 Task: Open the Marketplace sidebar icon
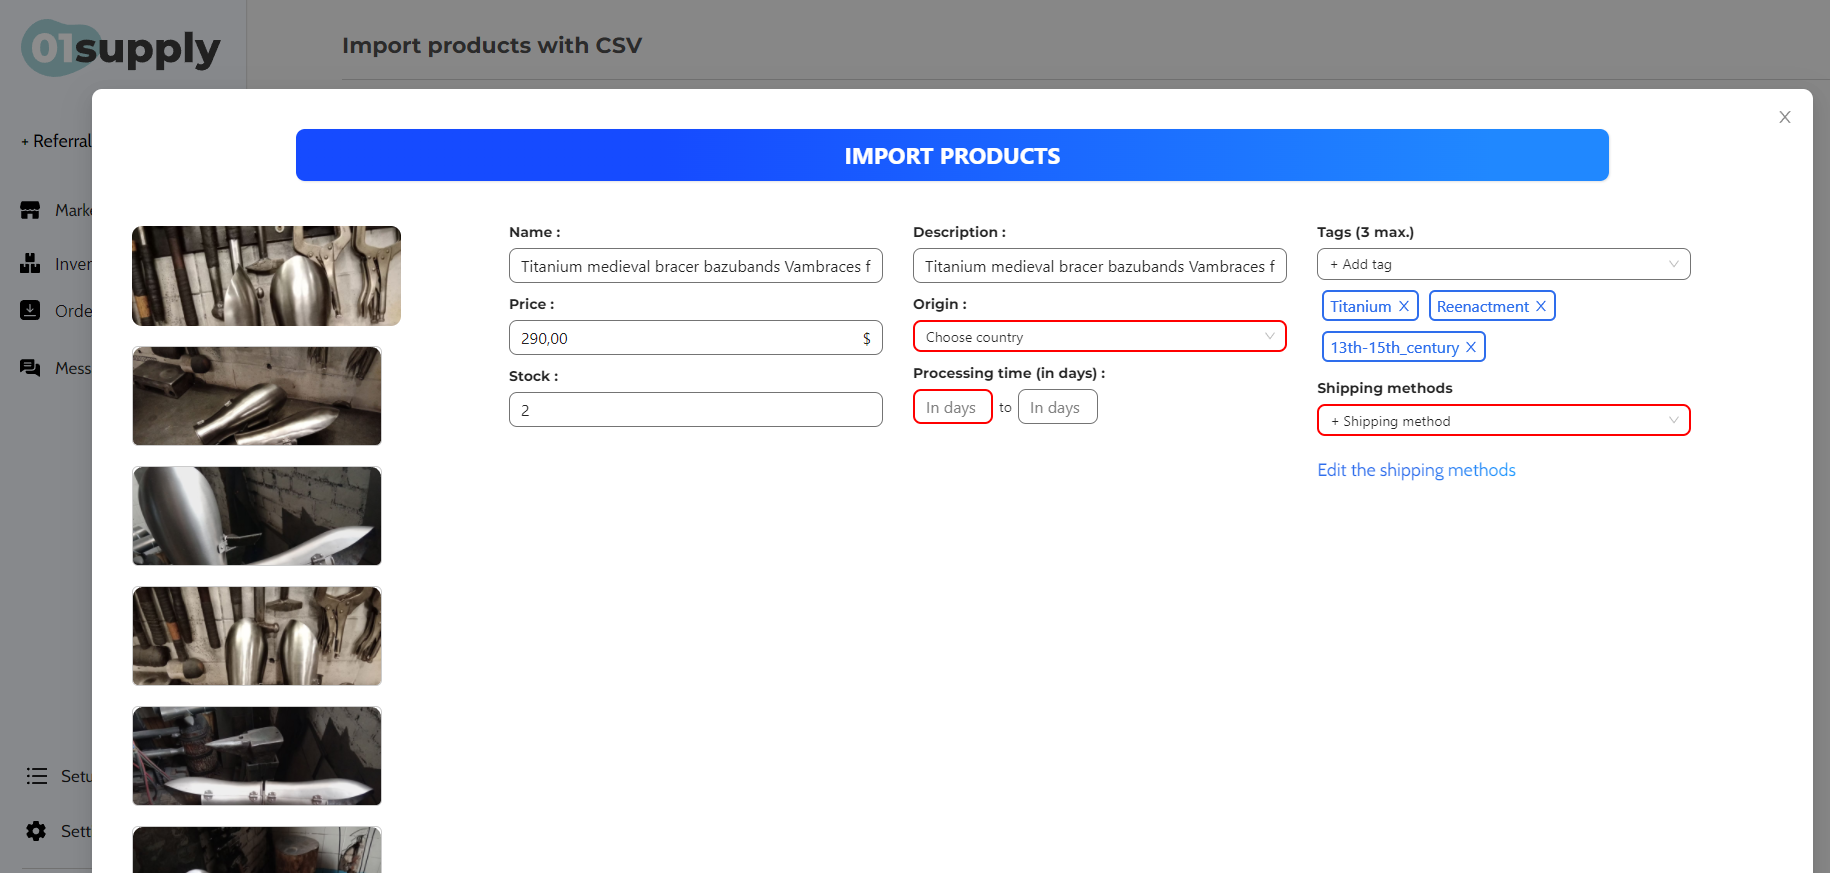click(x=30, y=210)
